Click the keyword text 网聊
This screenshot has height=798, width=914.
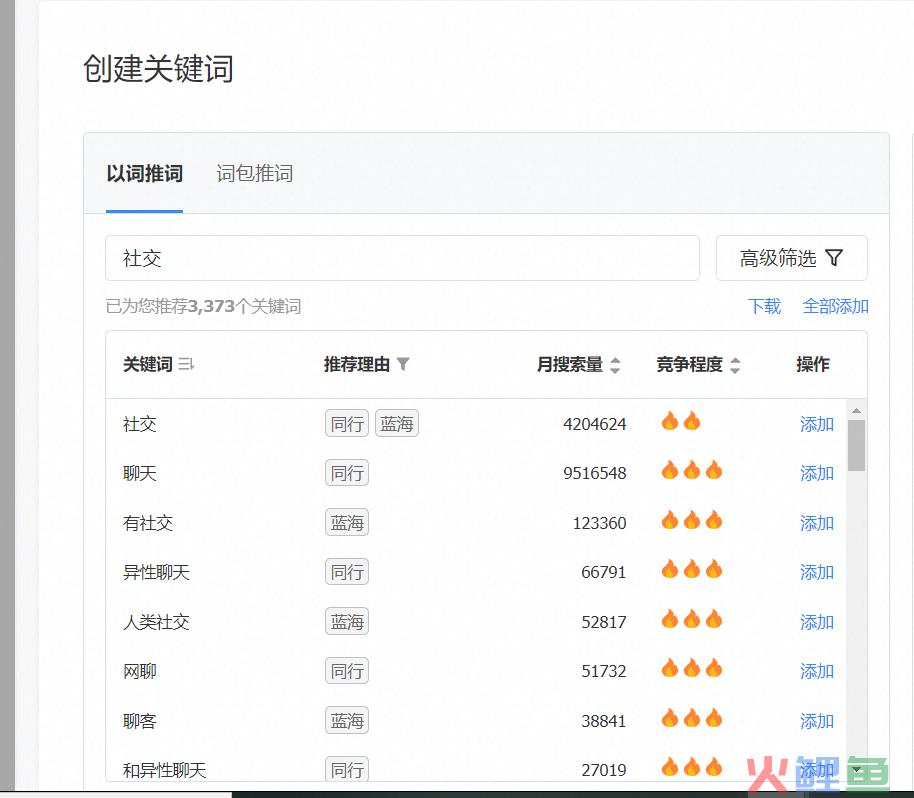click(x=140, y=671)
